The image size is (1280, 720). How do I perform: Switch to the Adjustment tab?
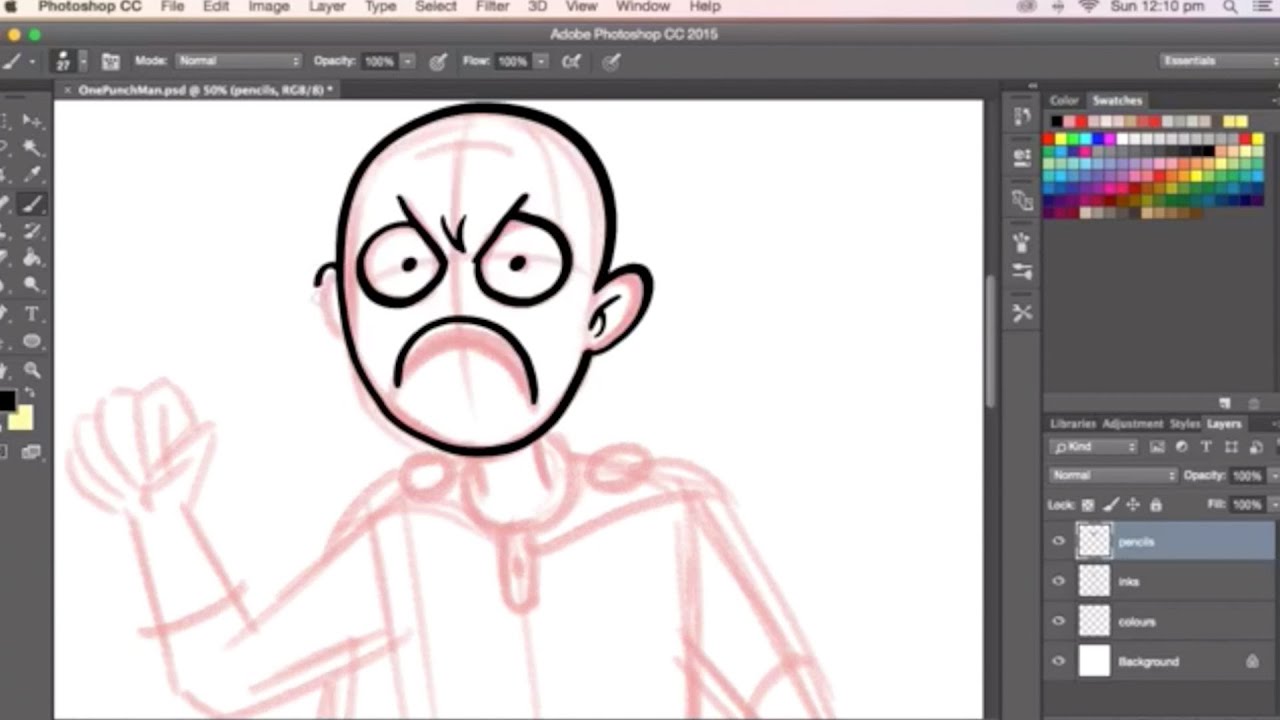[1133, 424]
